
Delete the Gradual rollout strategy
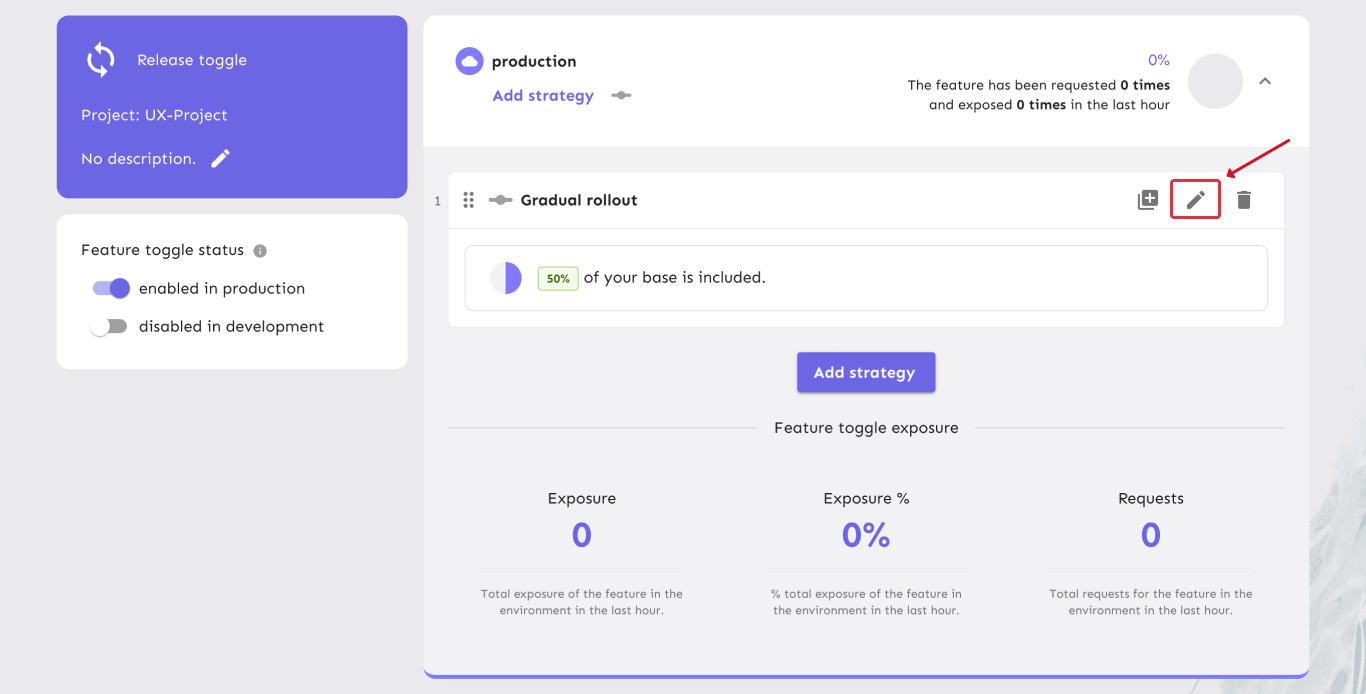click(1243, 200)
